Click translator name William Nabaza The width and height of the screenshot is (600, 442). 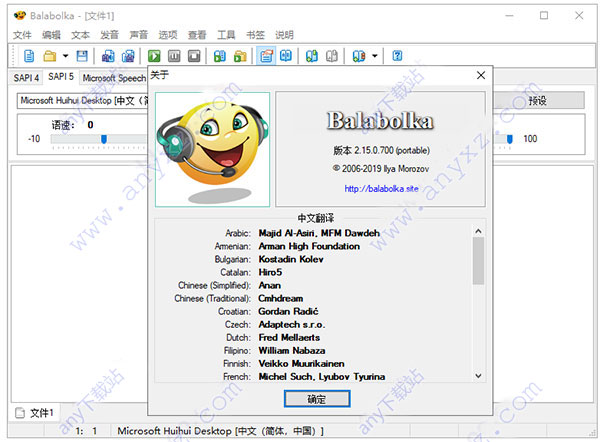292,351
